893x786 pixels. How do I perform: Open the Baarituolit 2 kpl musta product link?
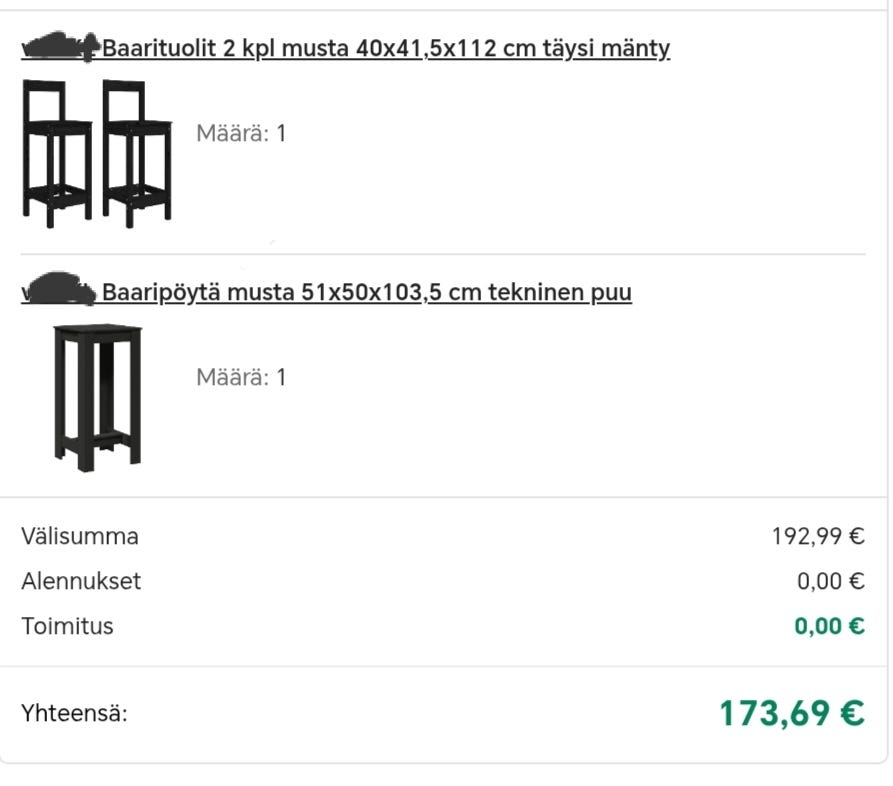345,48
